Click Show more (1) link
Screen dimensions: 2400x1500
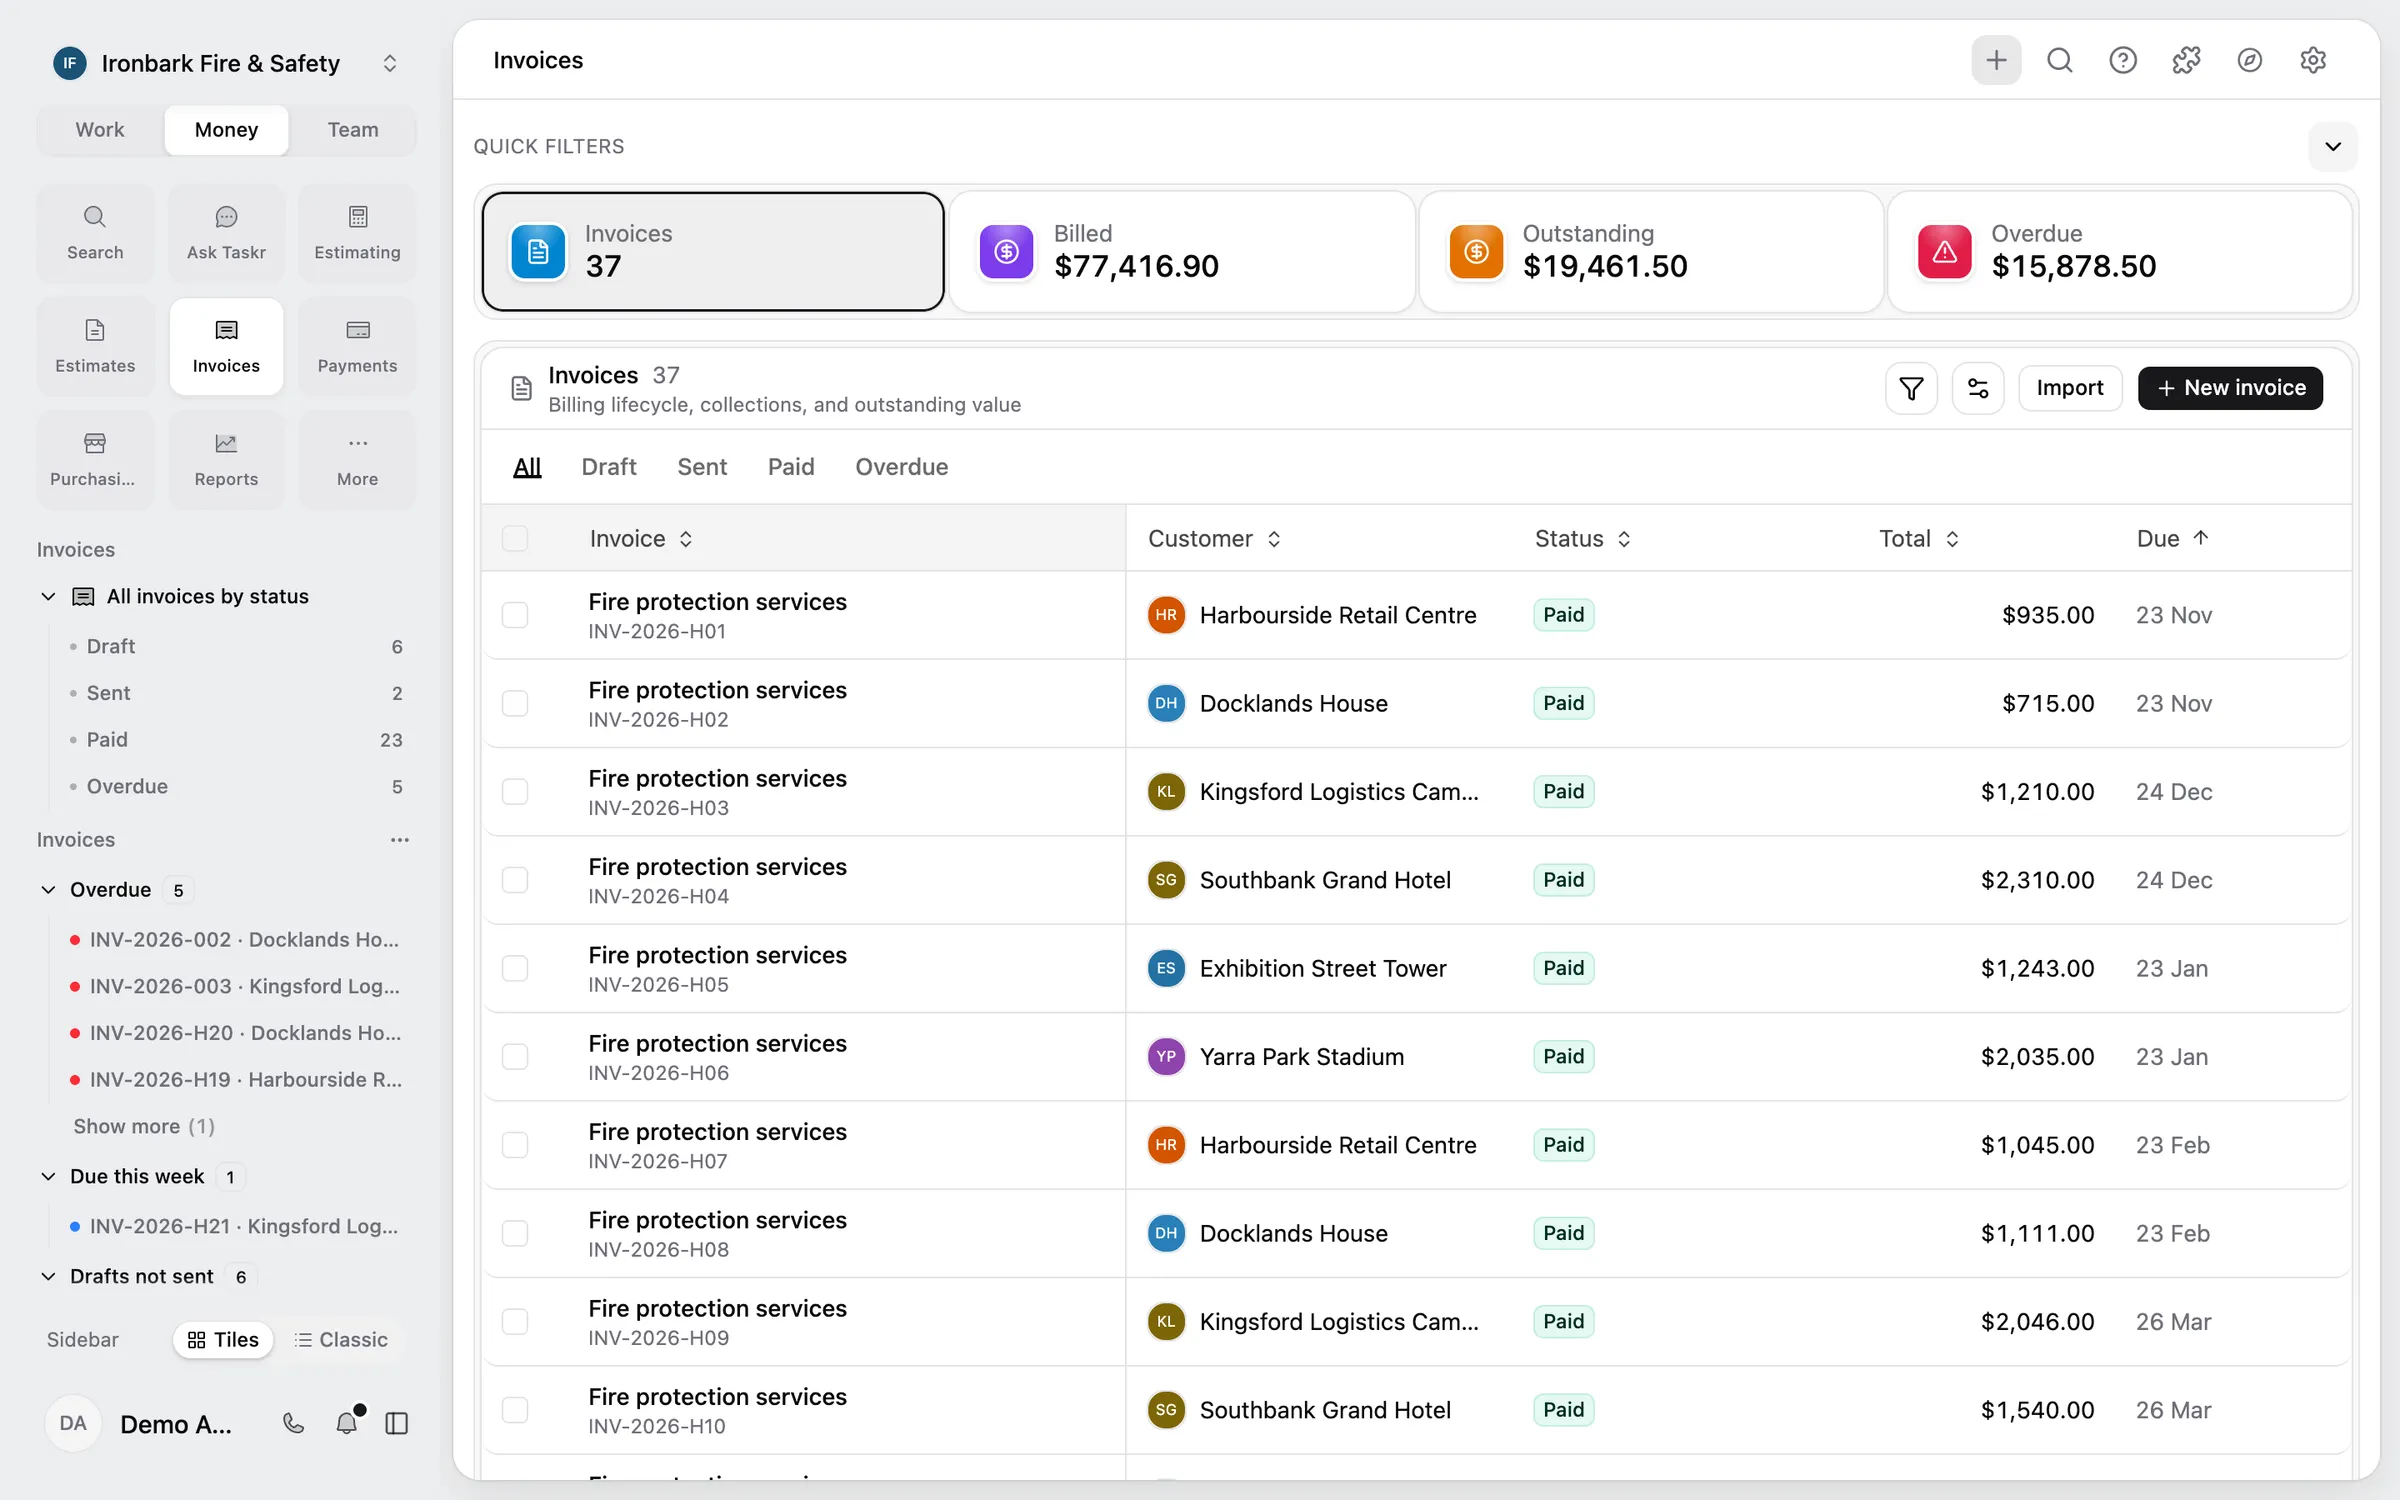tap(144, 1126)
